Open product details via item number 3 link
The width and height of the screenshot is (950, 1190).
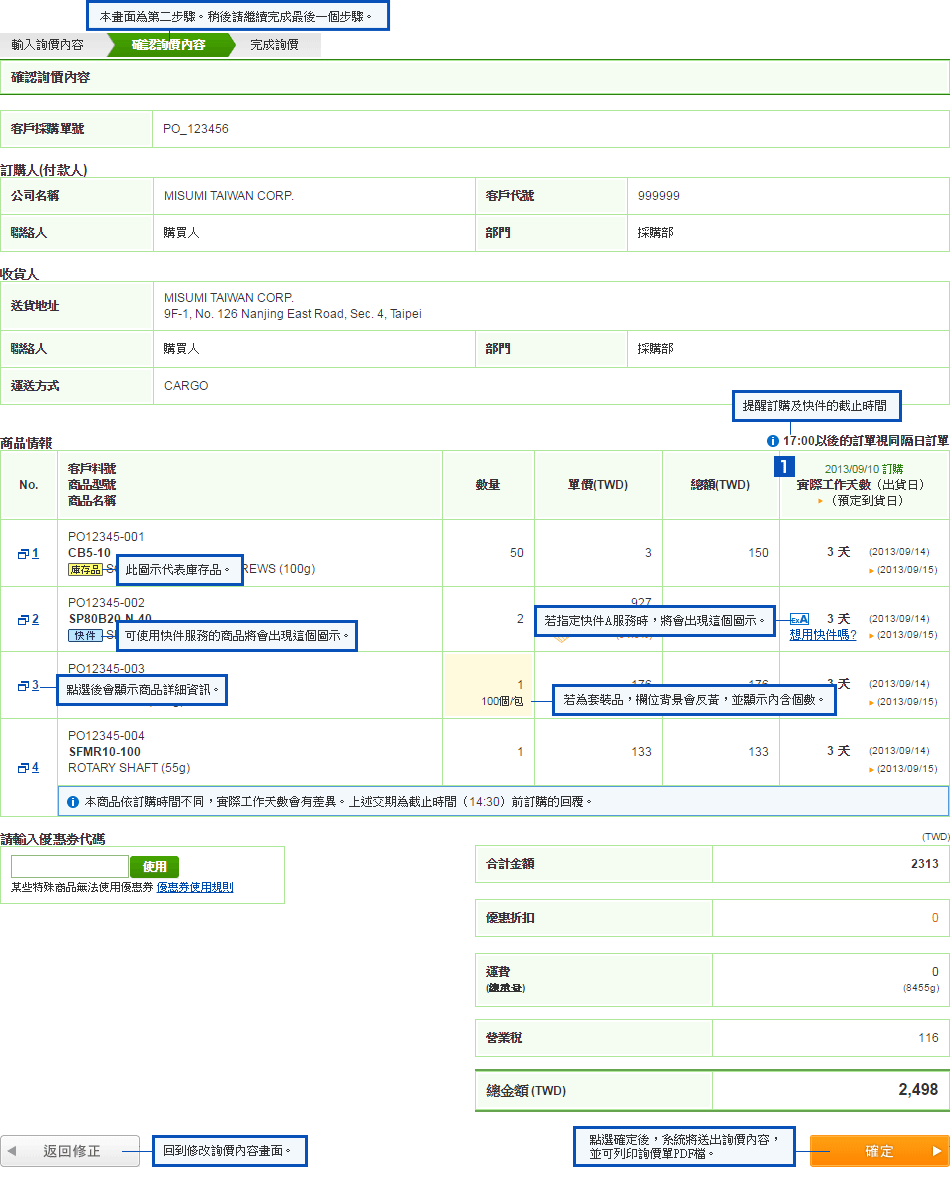(35, 685)
